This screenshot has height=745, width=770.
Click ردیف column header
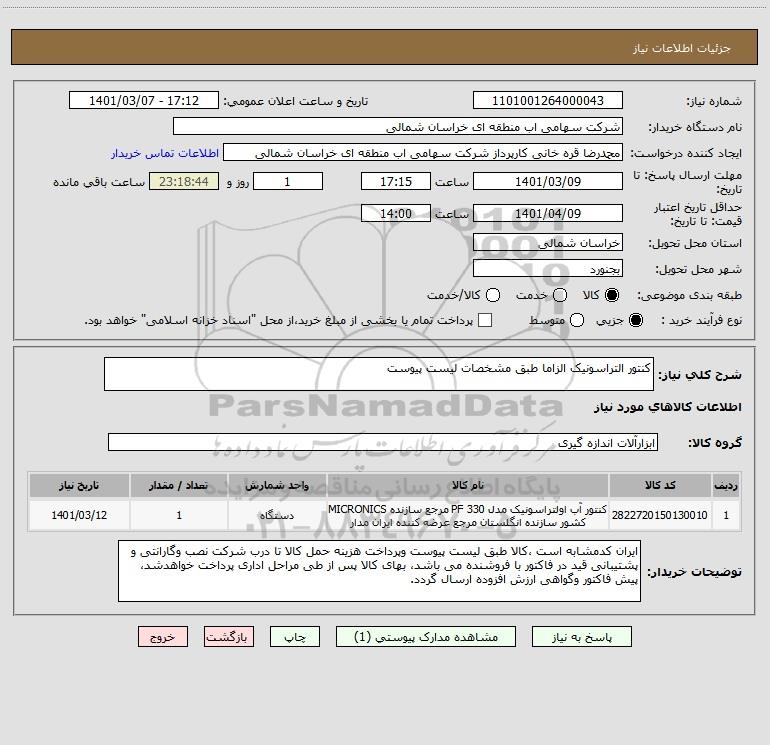coord(726,486)
